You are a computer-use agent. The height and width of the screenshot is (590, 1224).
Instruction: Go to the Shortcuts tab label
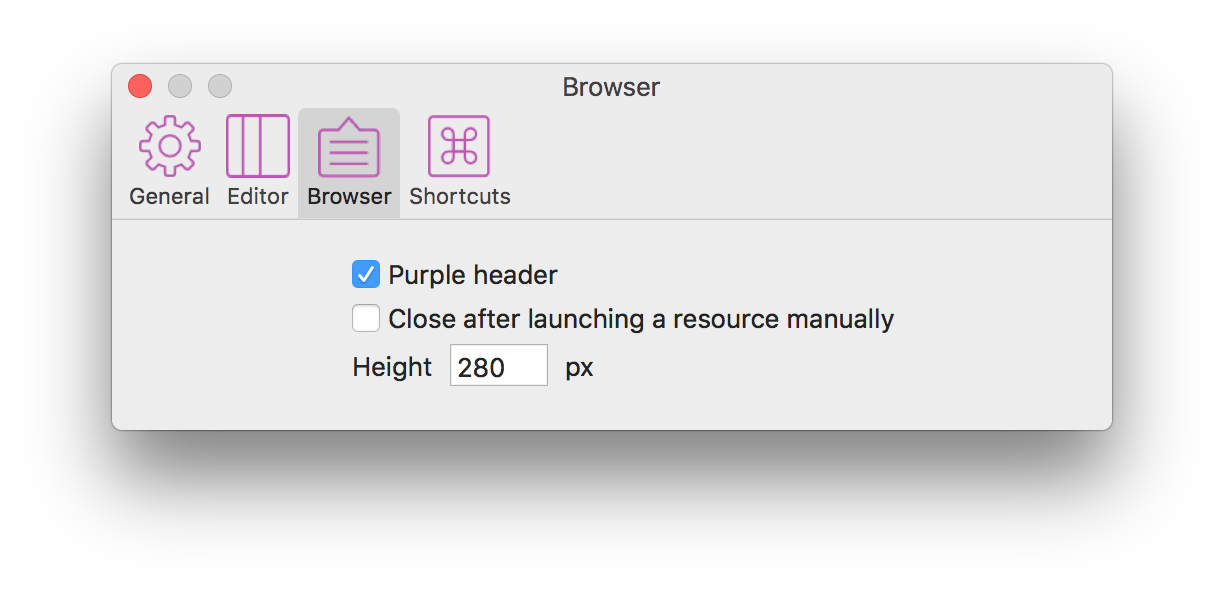coord(460,196)
